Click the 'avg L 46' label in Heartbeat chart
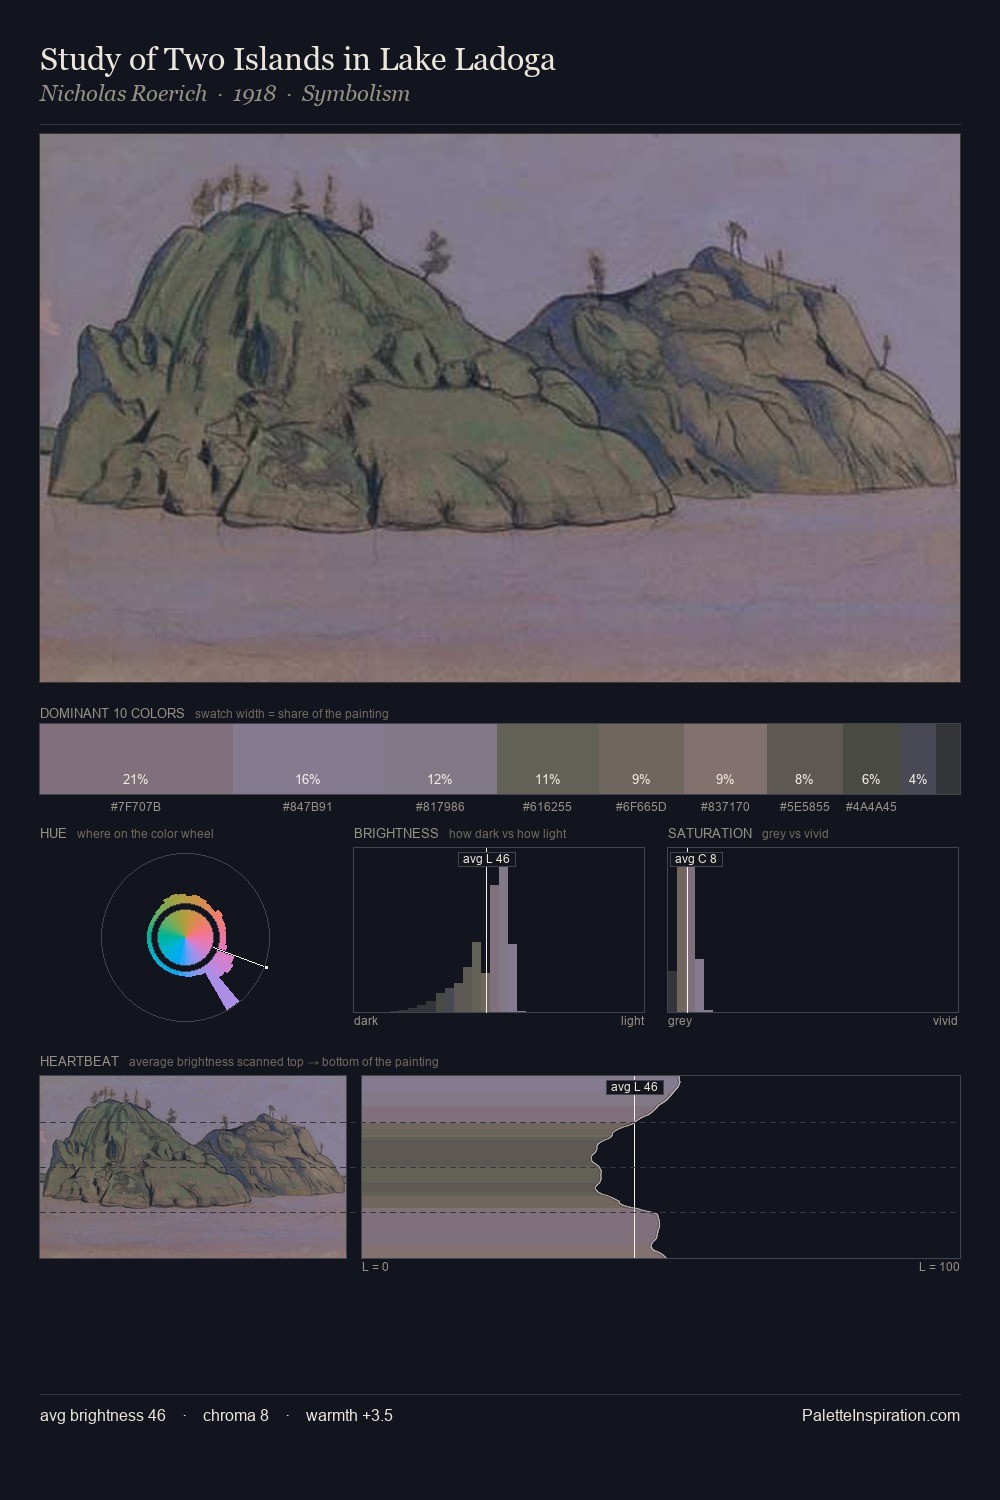Screen dimensions: 1000x1500 pyautogui.click(x=634, y=1087)
